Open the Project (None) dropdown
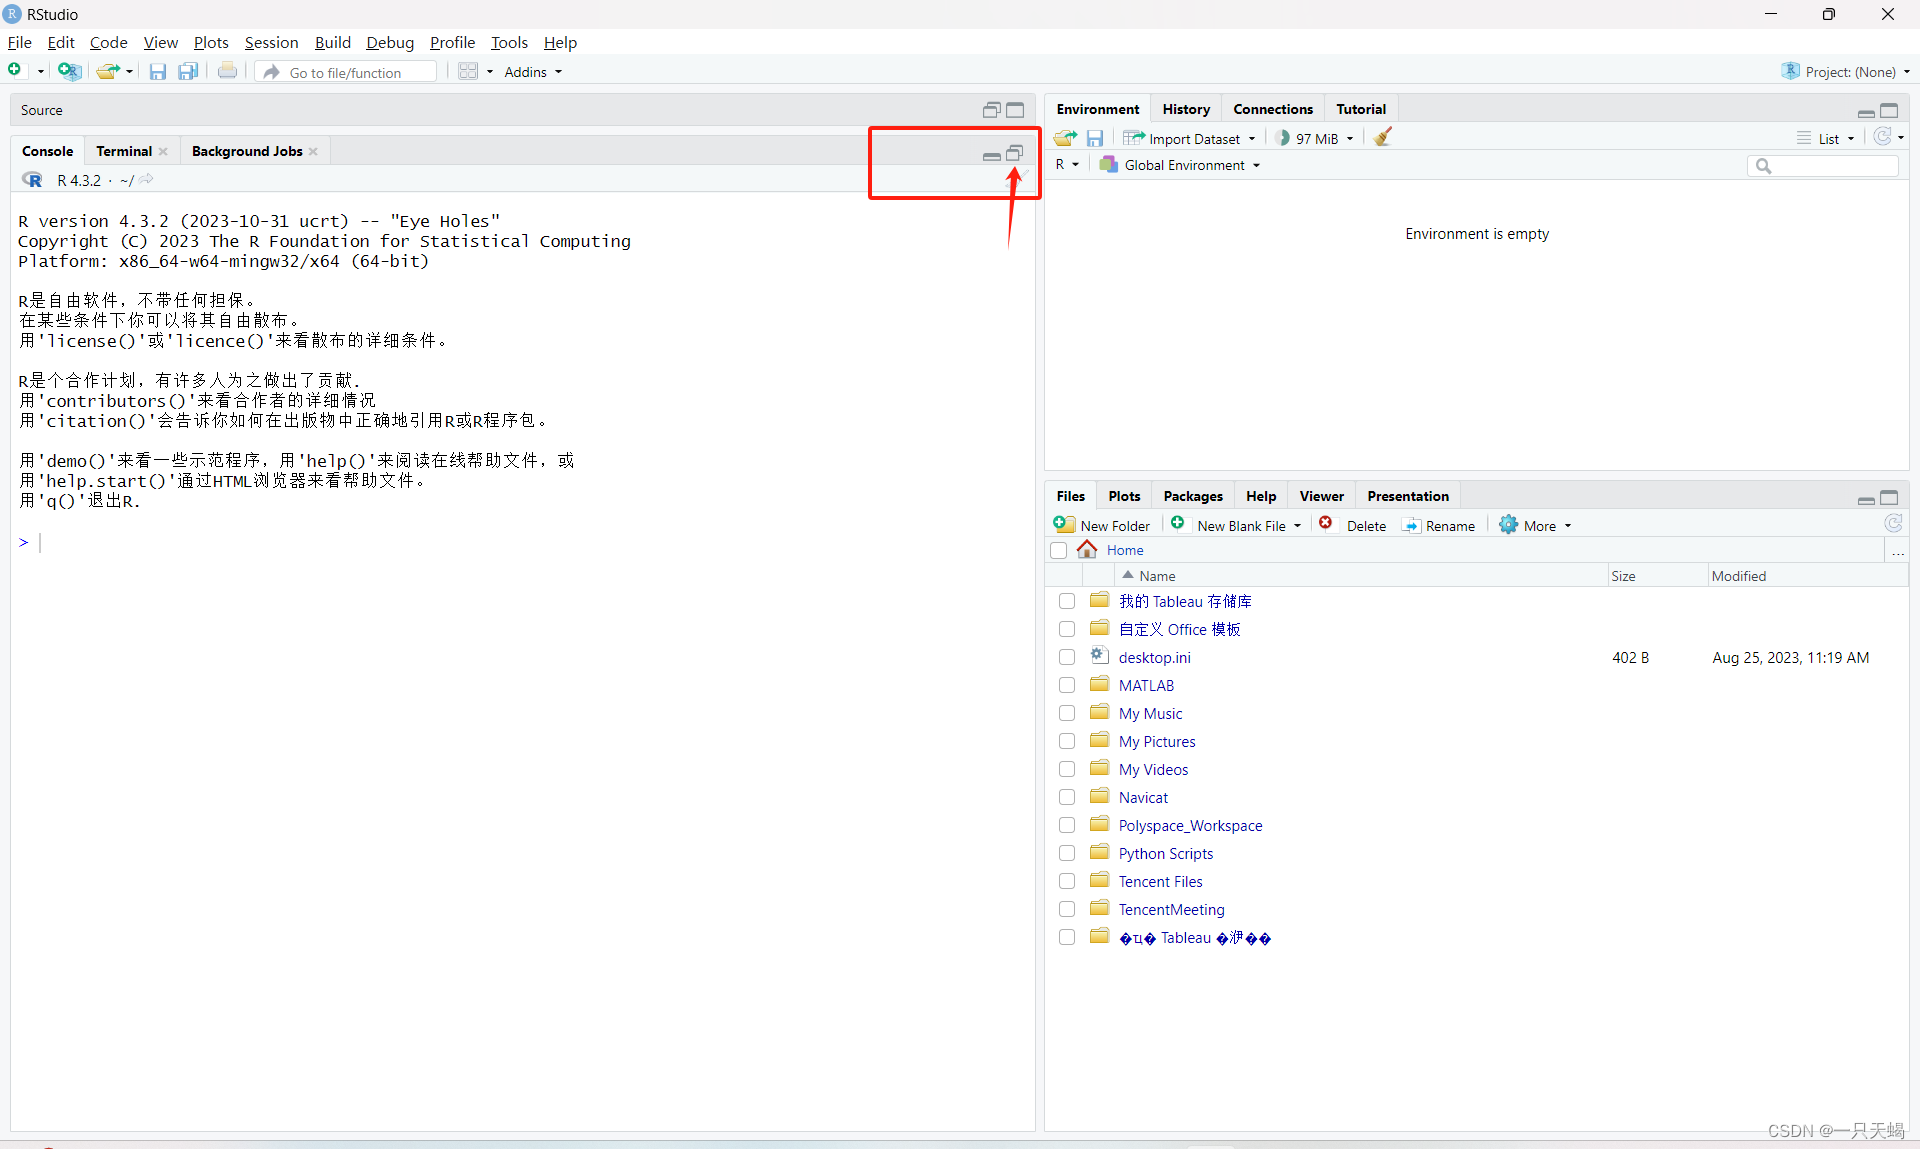Image resolution: width=1920 pixels, height=1149 pixels. [x=1846, y=72]
